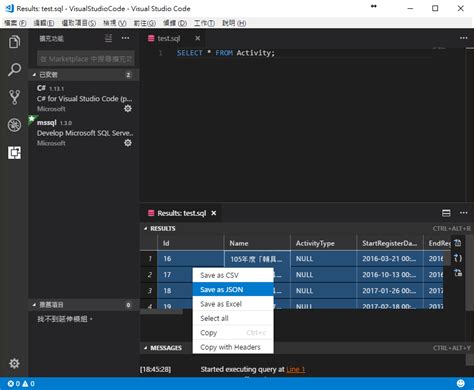Viewport: 474px width, 390px height.
Task: Click the Save as JSON braces icon beside grid
Action: coord(458,258)
